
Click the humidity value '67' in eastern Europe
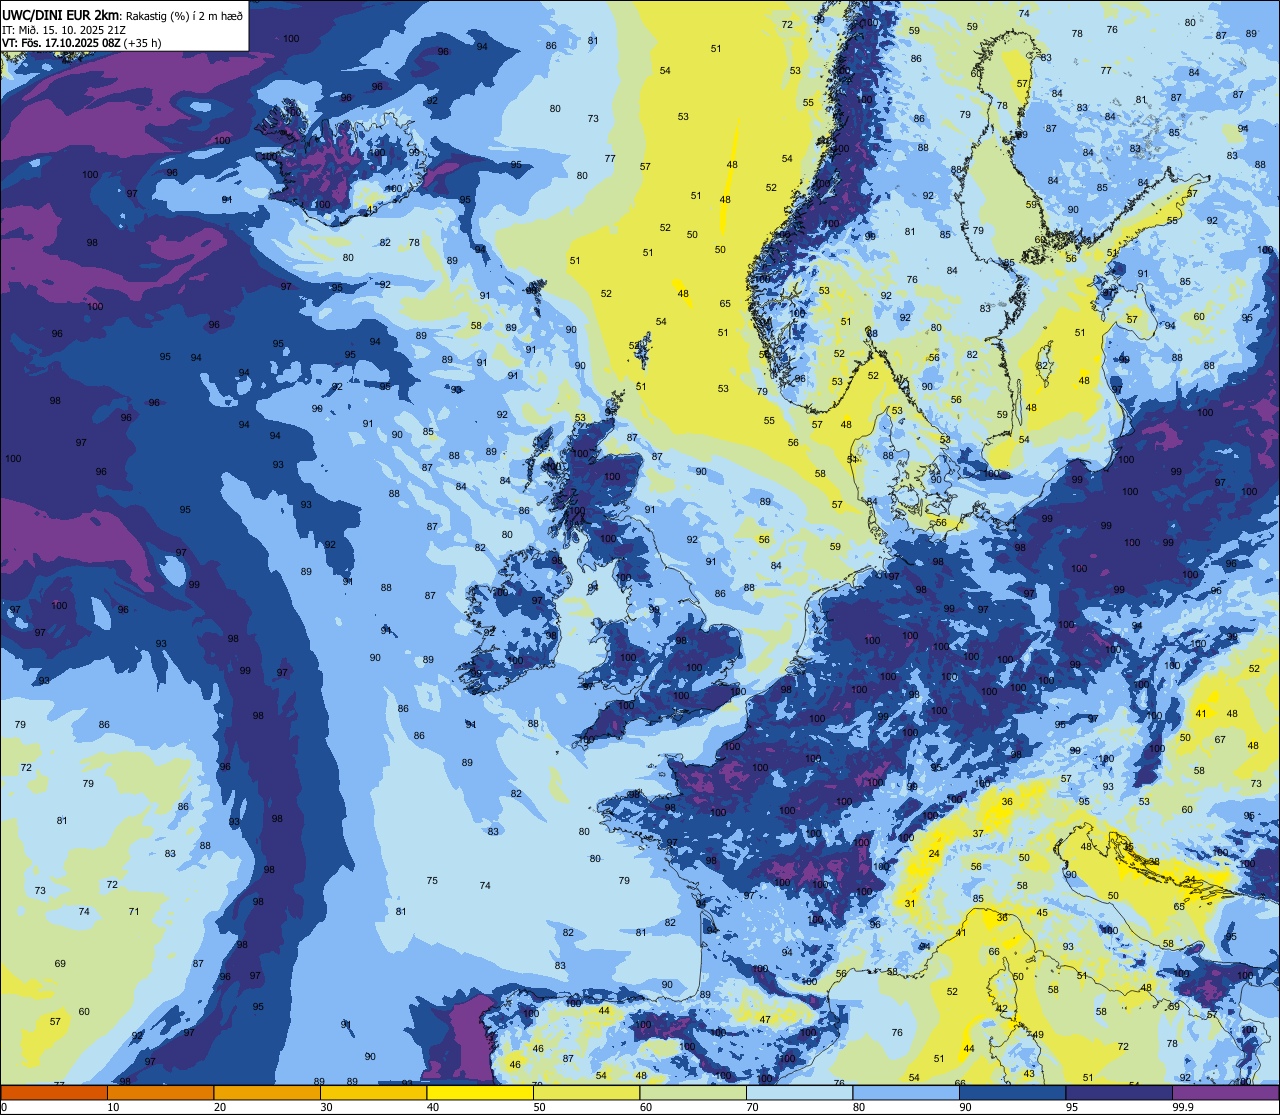click(1220, 739)
